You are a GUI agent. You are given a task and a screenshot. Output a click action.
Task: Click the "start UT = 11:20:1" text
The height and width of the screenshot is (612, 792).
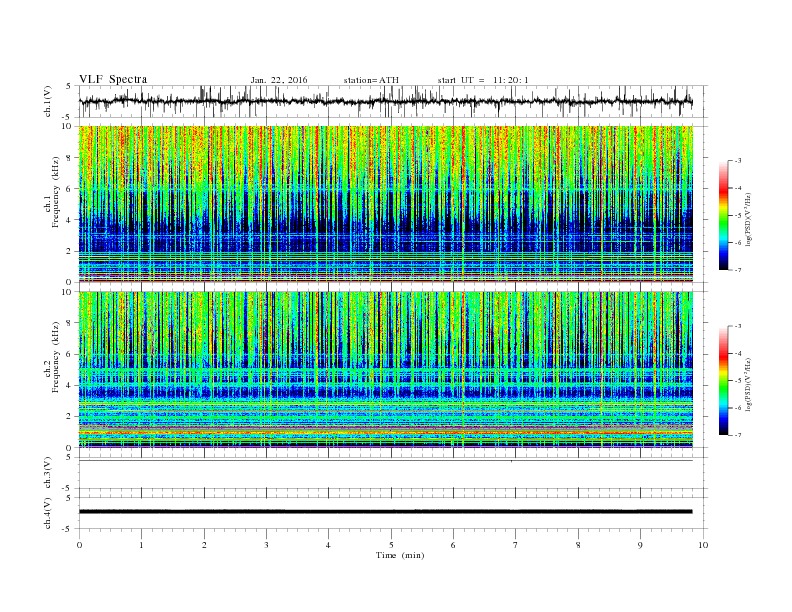click(x=483, y=80)
